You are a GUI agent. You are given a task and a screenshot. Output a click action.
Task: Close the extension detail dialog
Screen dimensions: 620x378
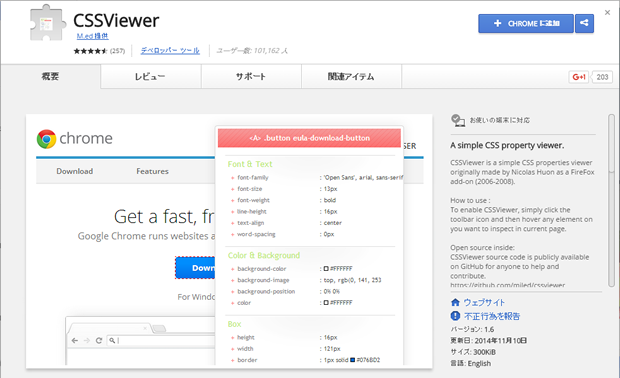click(x=607, y=13)
